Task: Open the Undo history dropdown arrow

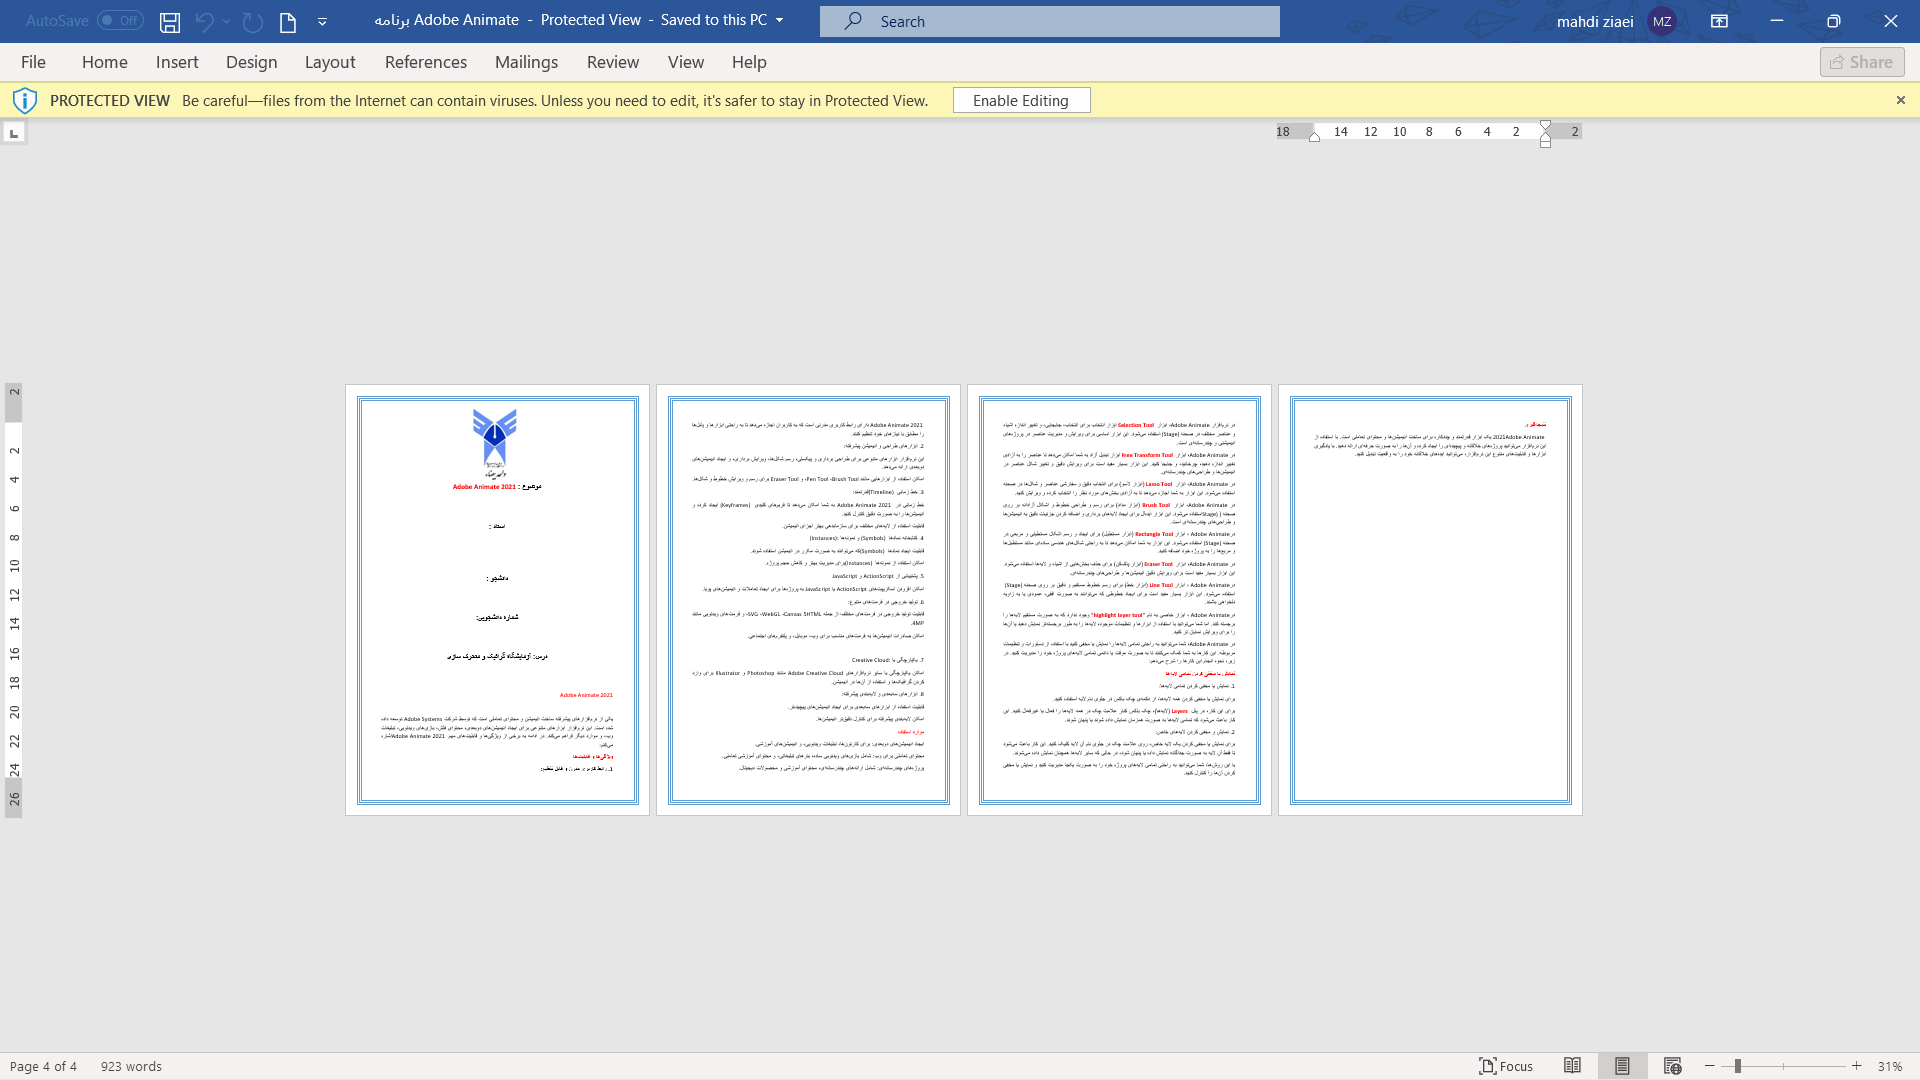Action: click(x=227, y=21)
